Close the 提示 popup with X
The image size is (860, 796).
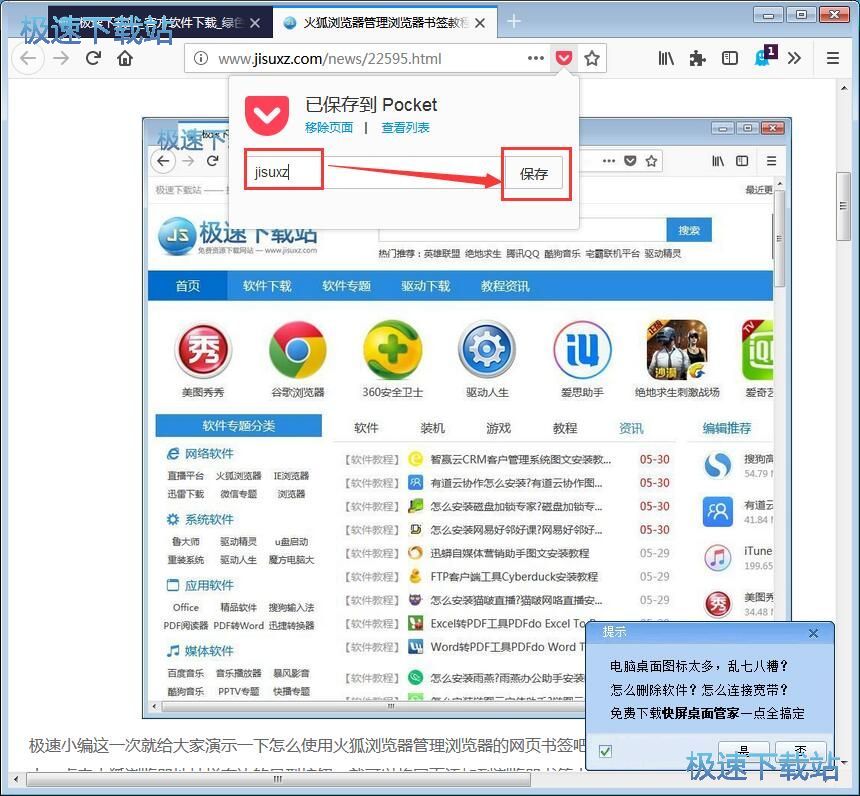point(813,634)
